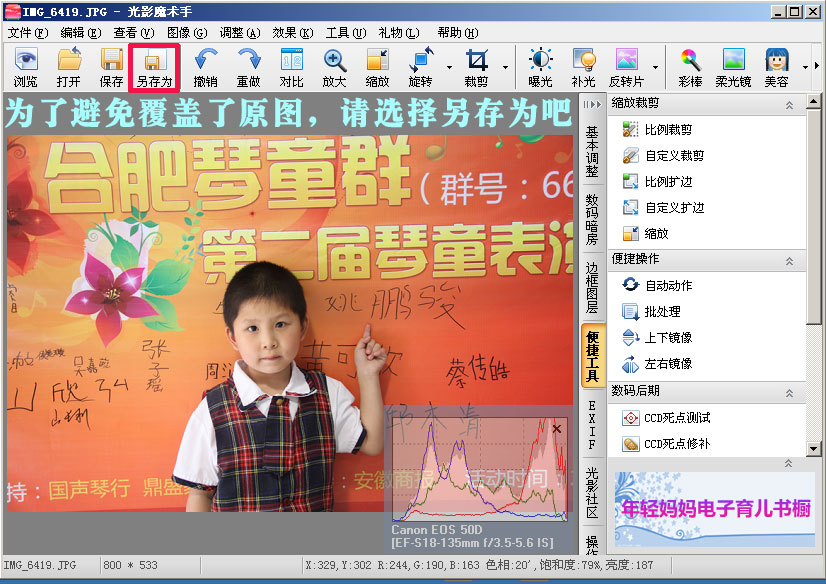The width and height of the screenshot is (826, 584).
Task: Adjust 曝光 (Exposure) from toolbar
Action: (x=540, y=67)
